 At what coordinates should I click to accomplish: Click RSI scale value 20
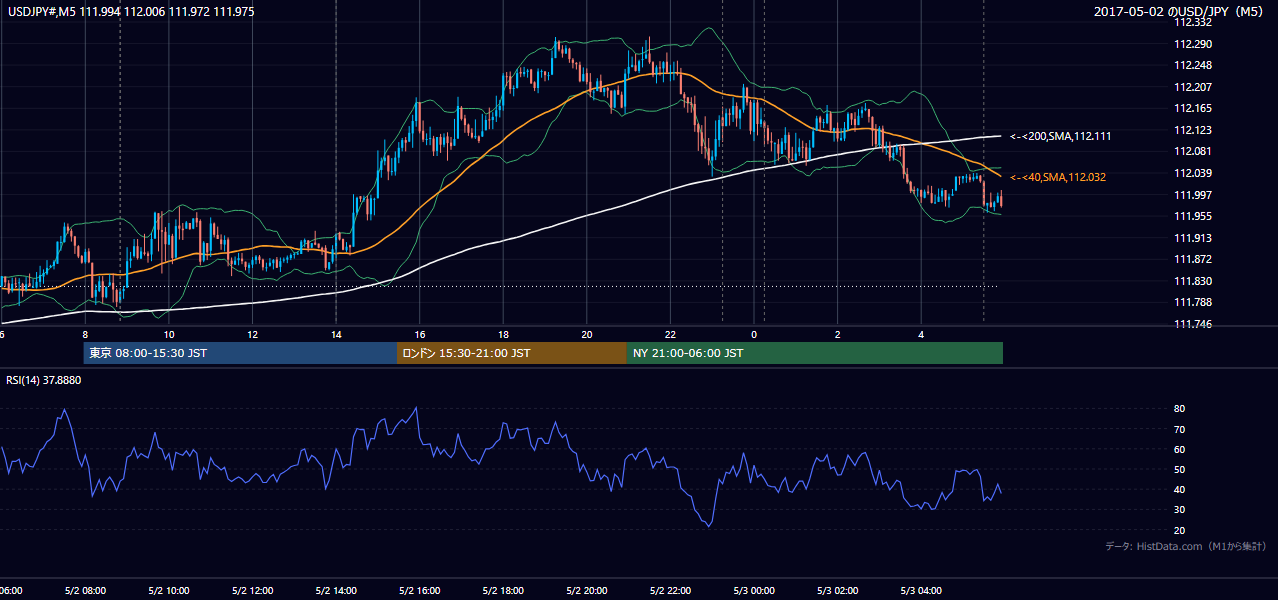[1179, 530]
